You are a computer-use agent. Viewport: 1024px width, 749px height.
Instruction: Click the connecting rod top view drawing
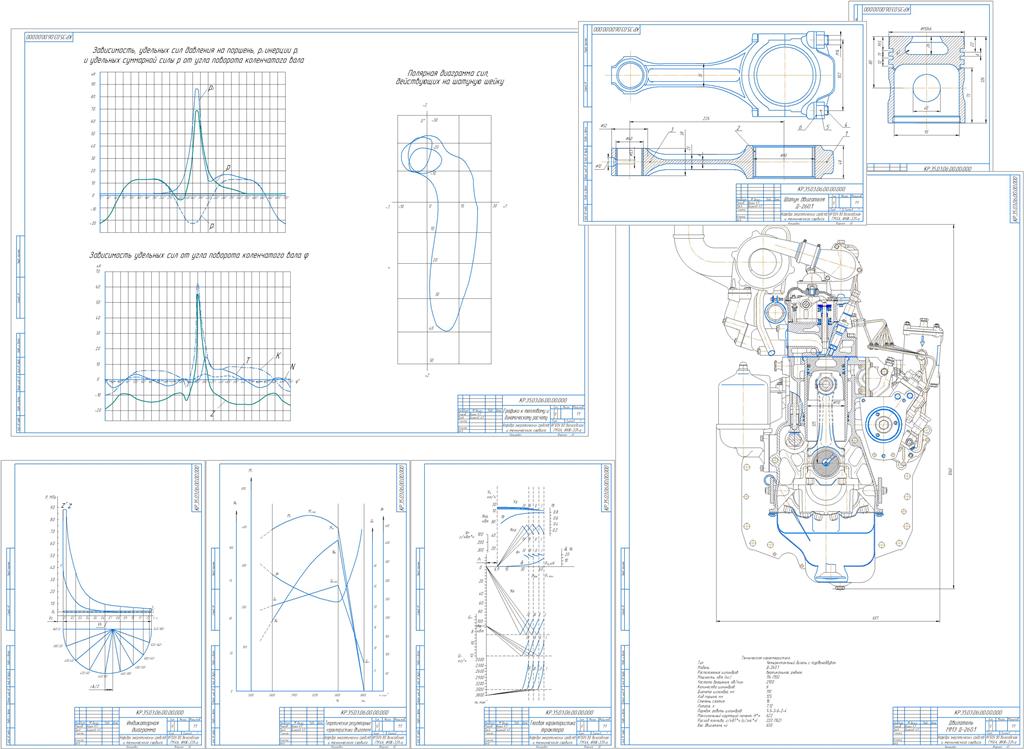click(x=722, y=76)
